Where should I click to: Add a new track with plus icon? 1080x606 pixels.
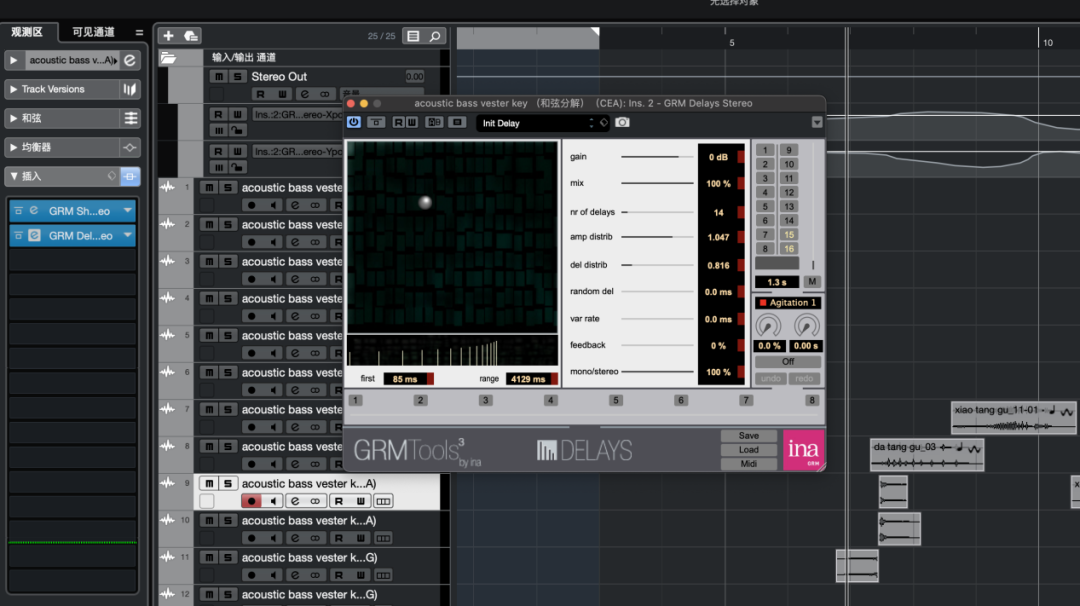tap(169, 35)
